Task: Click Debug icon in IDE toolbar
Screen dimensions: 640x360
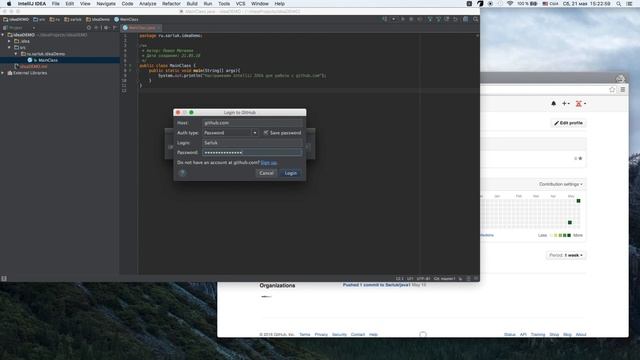Action: [x=411, y=19]
